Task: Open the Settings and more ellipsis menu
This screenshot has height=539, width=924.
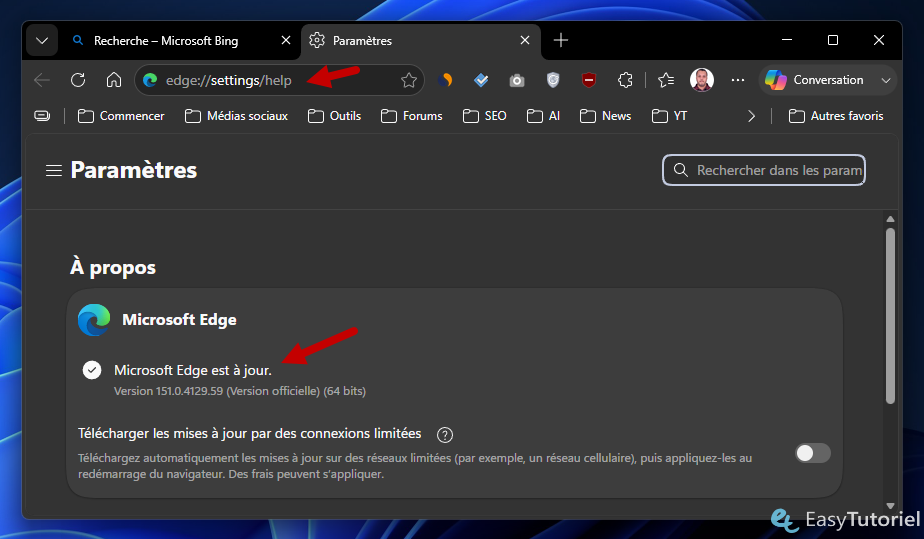Action: click(738, 80)
